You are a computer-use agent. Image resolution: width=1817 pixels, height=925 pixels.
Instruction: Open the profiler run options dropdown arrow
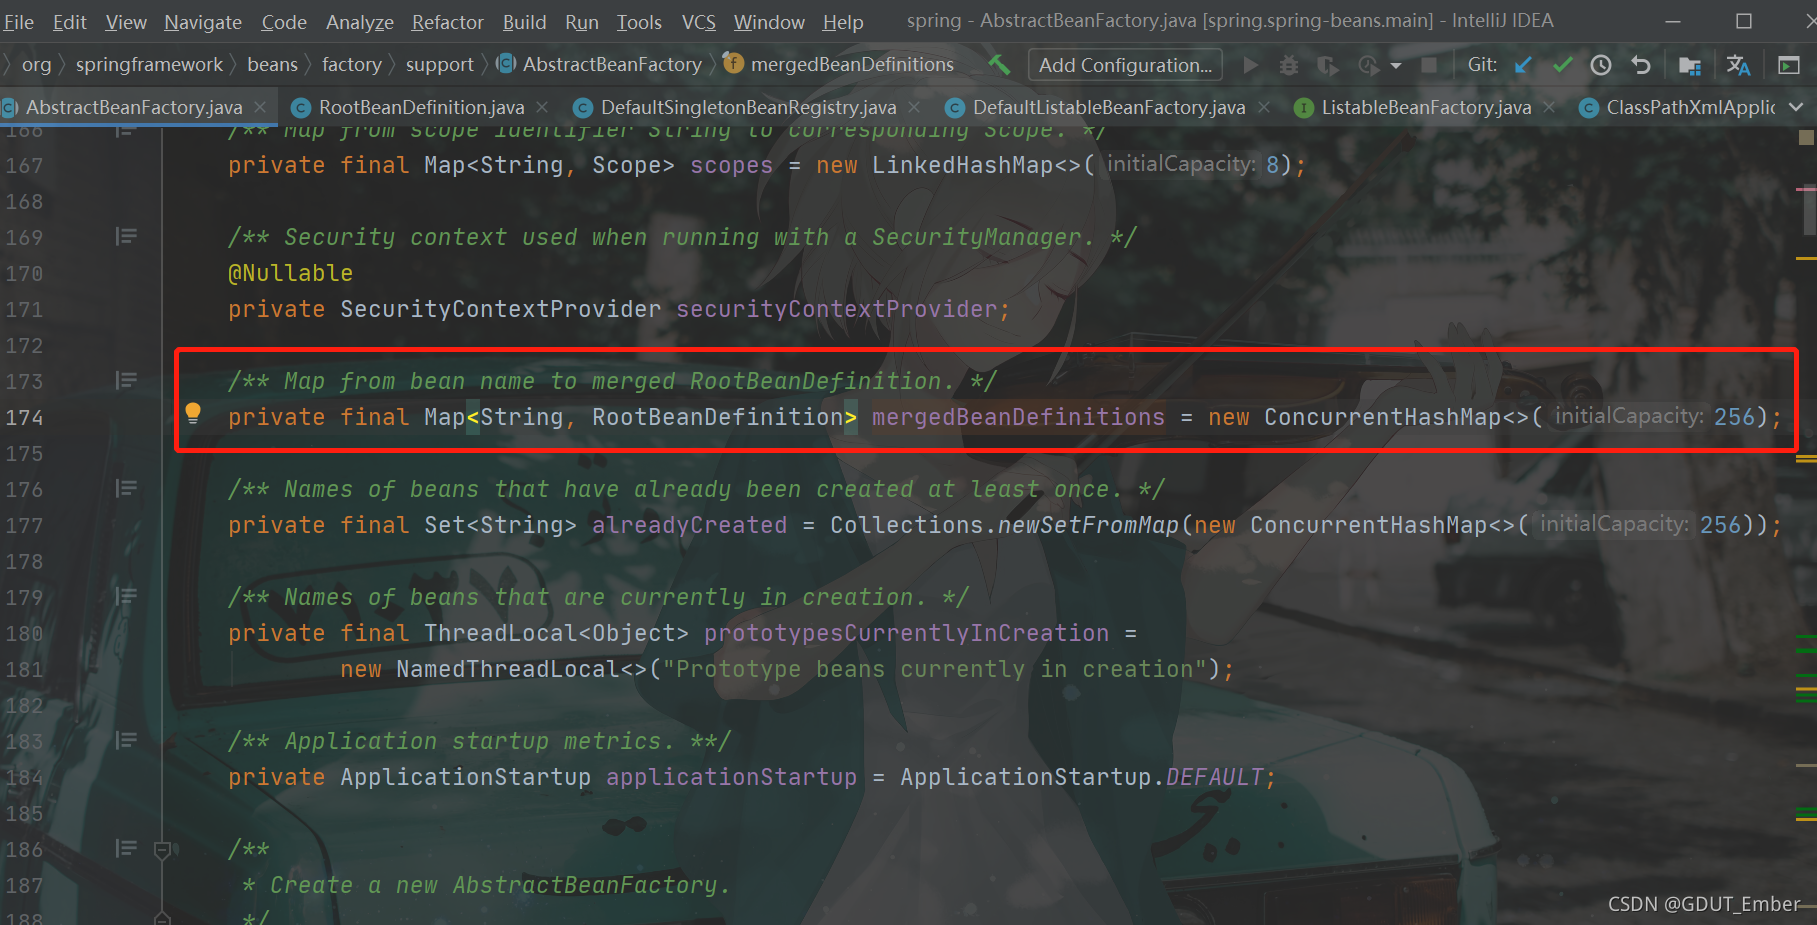click(1396, 66)
